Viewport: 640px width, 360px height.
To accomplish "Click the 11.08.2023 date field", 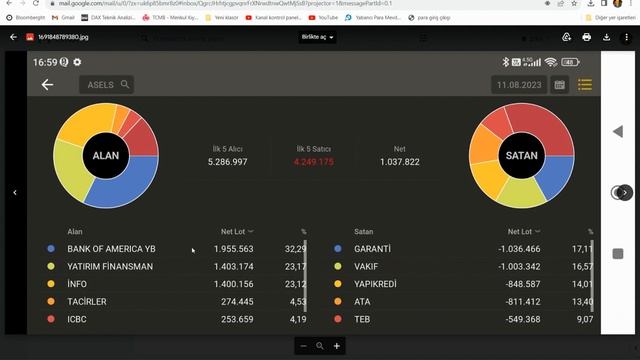I will click(519, 85).
